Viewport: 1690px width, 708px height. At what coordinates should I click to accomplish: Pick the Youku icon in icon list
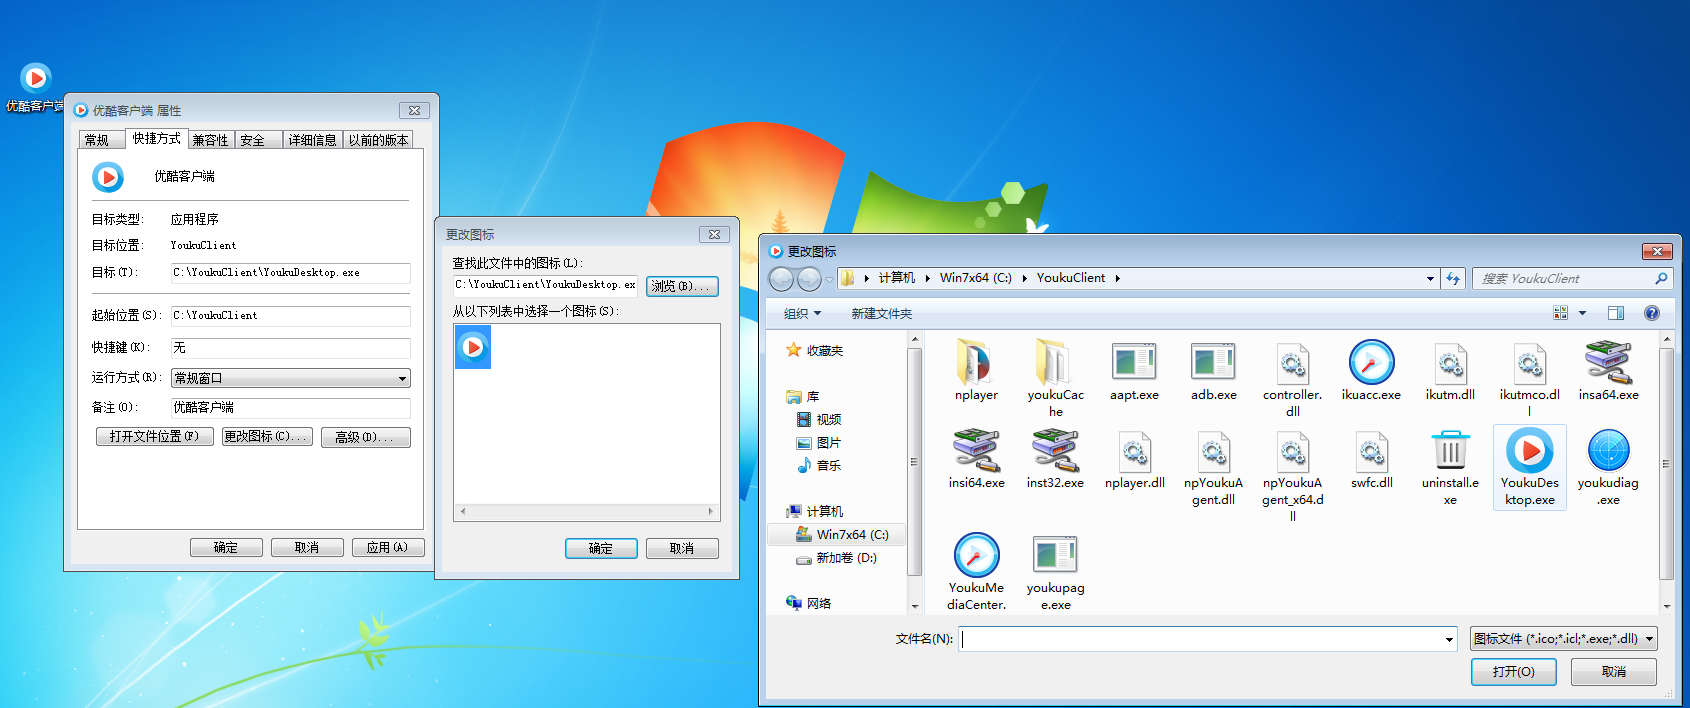point(473,347)
